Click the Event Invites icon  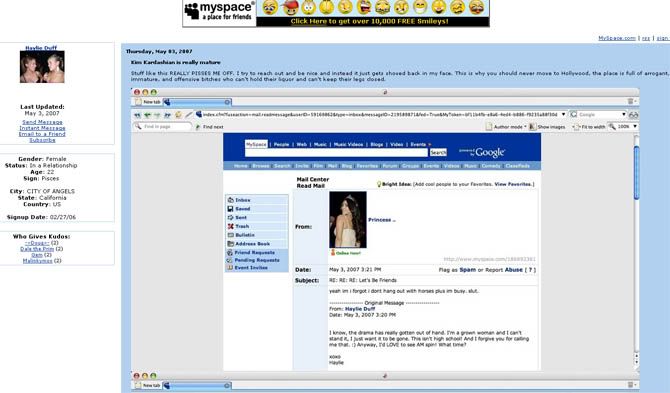(229, 268)
